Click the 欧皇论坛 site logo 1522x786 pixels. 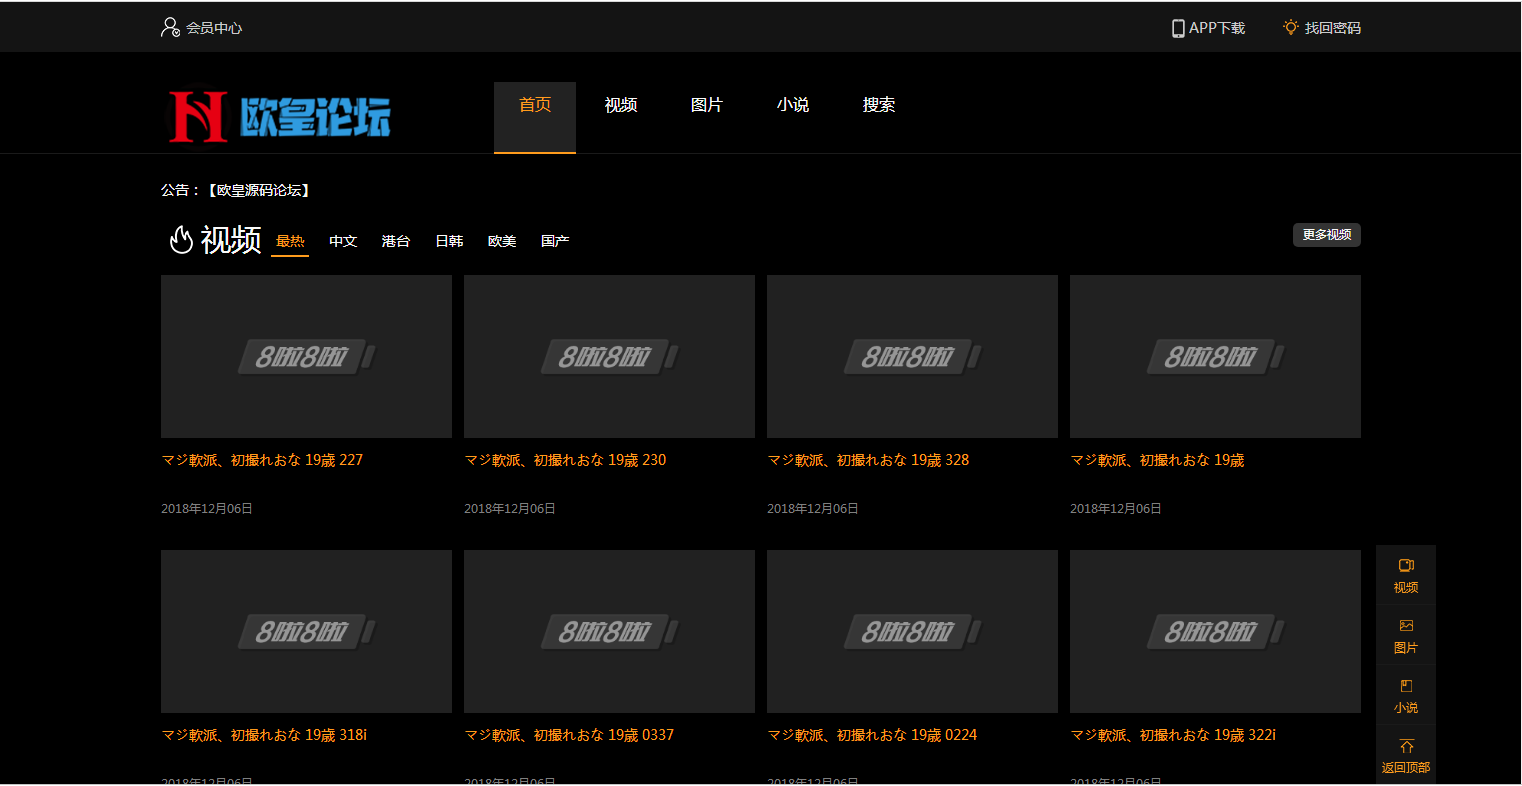click(x=280, y=116)
